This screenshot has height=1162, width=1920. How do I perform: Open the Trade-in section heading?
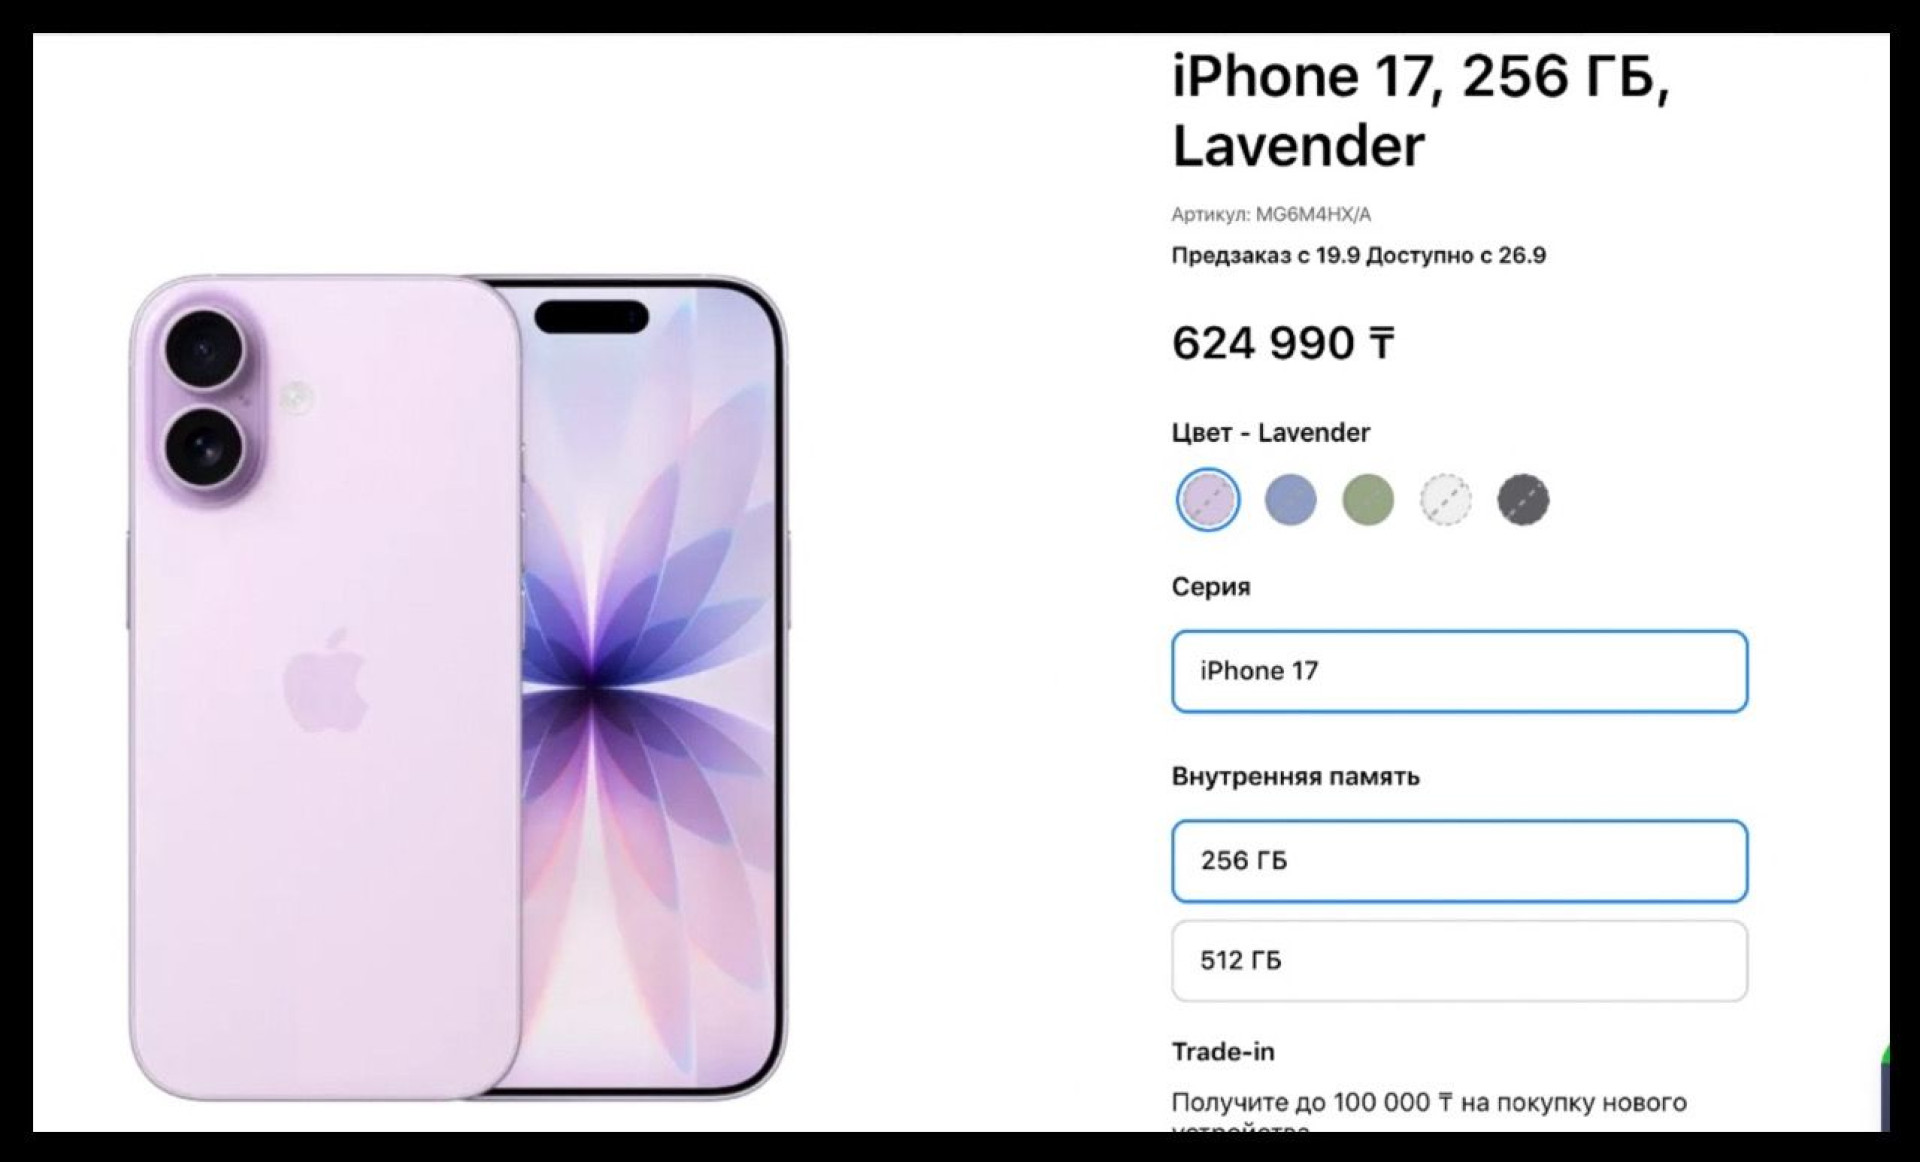[x=1223, y=1052]
